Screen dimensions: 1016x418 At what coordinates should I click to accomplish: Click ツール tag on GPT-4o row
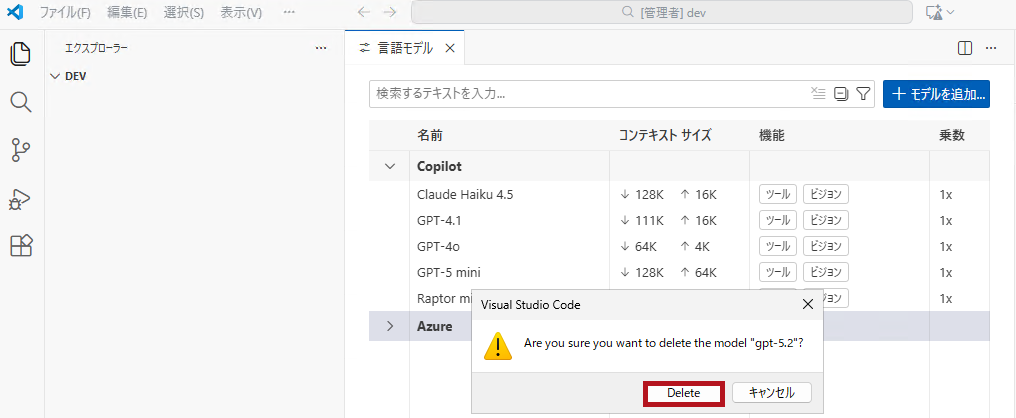778,246
